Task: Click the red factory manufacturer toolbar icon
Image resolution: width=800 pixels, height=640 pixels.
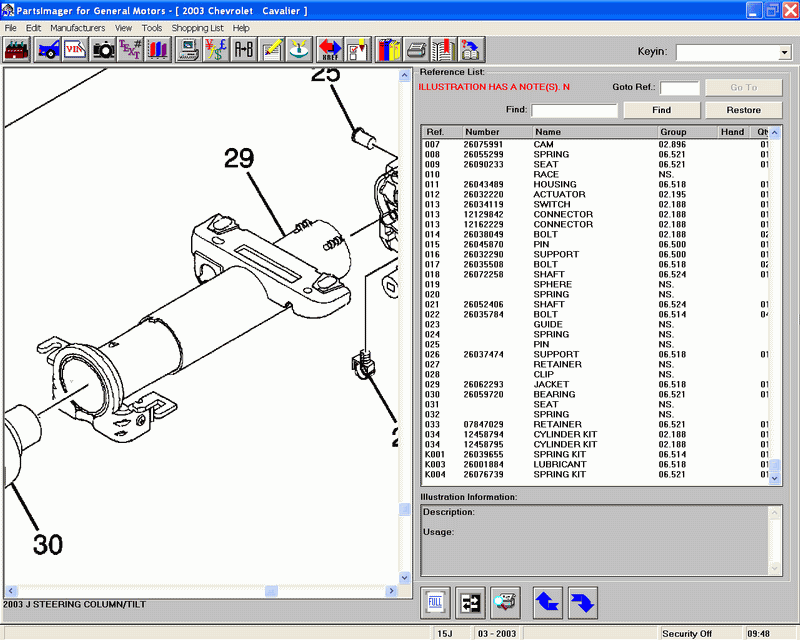Action: (17, 50)
